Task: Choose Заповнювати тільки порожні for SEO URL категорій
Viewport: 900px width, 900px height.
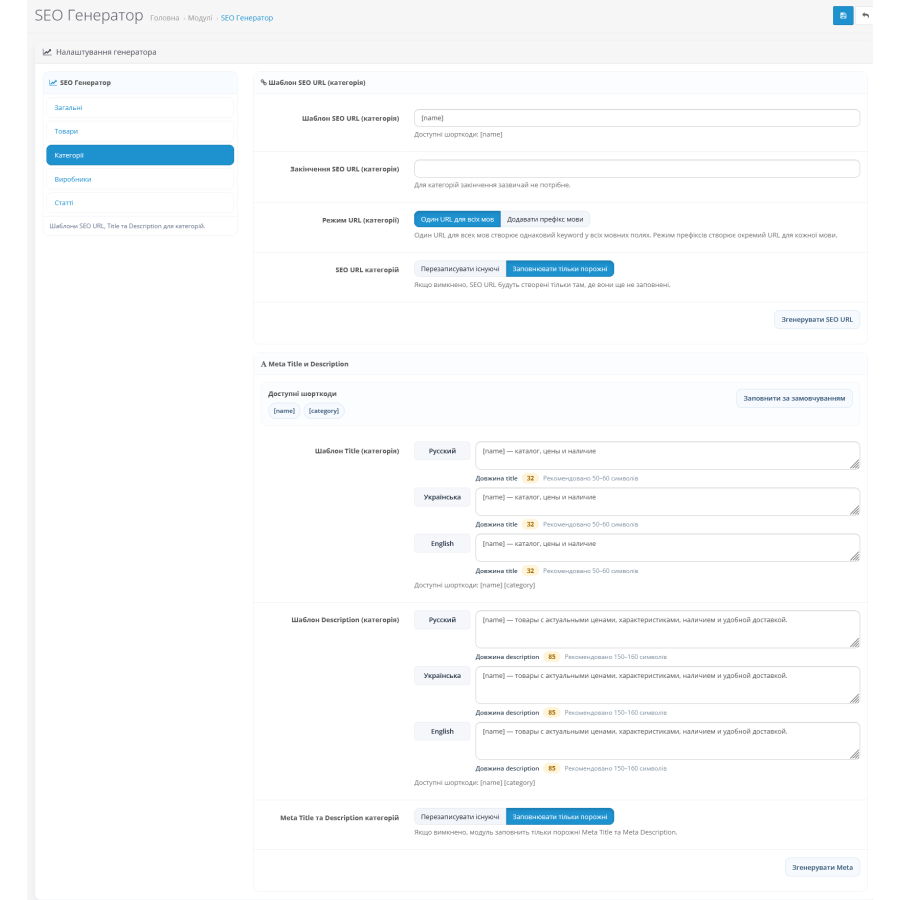Action: point(560,269)
